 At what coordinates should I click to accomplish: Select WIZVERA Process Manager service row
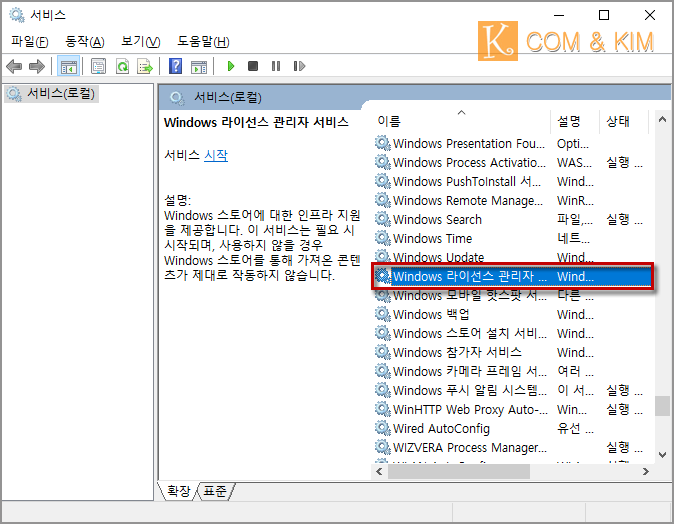(x=512, y=447)
